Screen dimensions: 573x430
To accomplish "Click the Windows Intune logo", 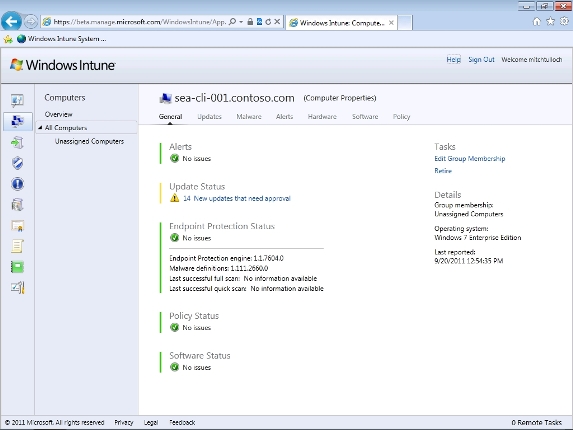I will click(x=62, y=65).
